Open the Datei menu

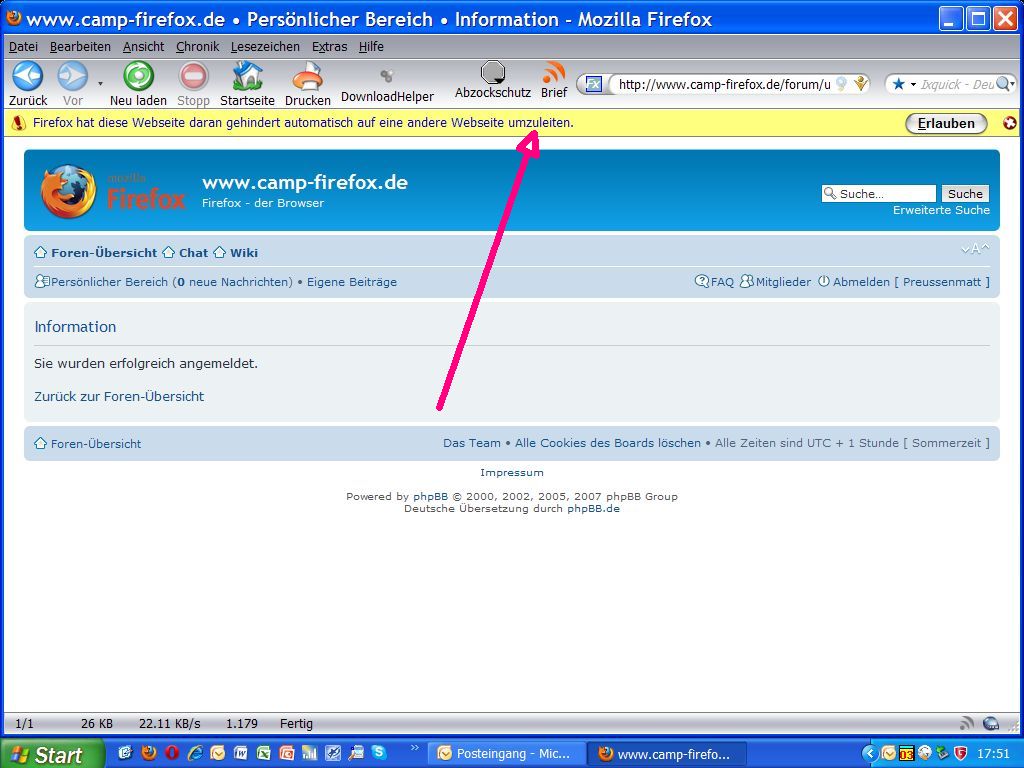pos(24,46)
